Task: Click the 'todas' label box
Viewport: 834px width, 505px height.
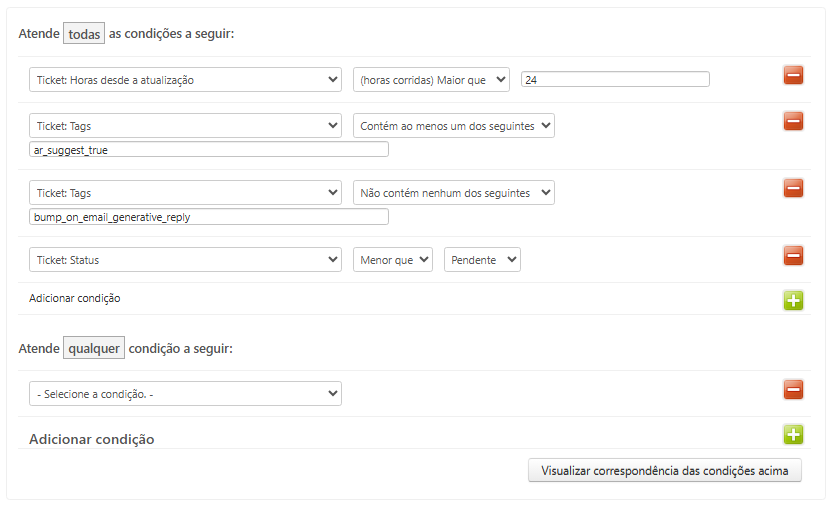Action: pos(84,33)
